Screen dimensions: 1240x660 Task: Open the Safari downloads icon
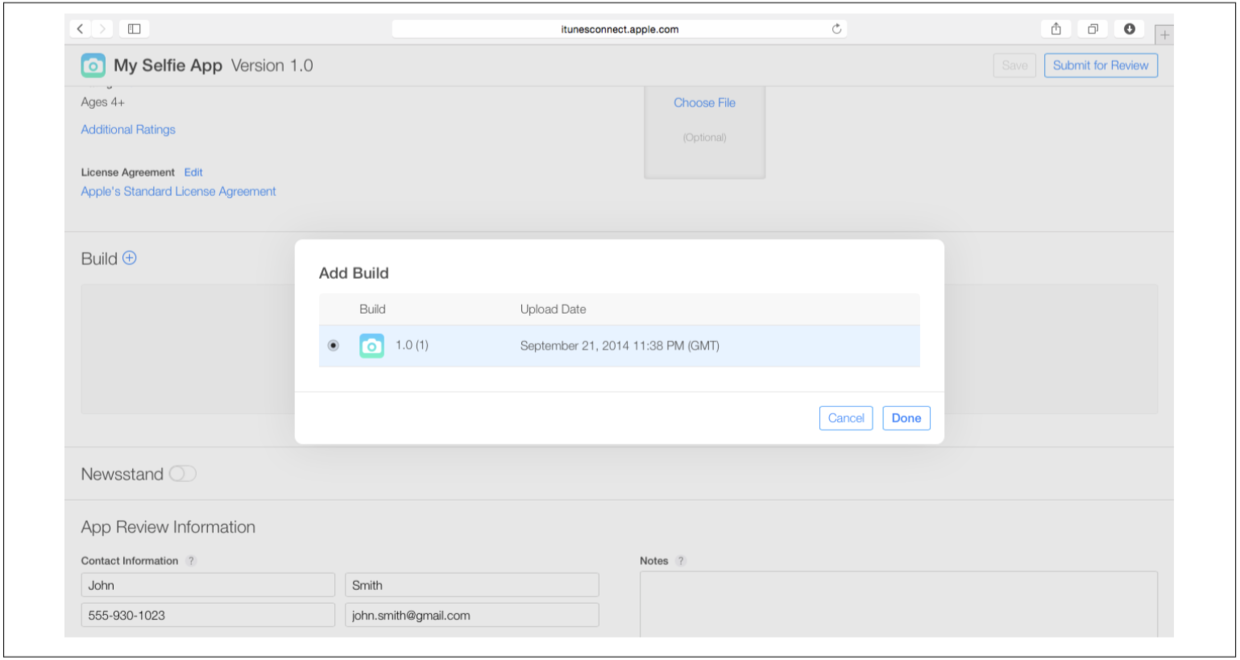click(x=1129, y=29)
